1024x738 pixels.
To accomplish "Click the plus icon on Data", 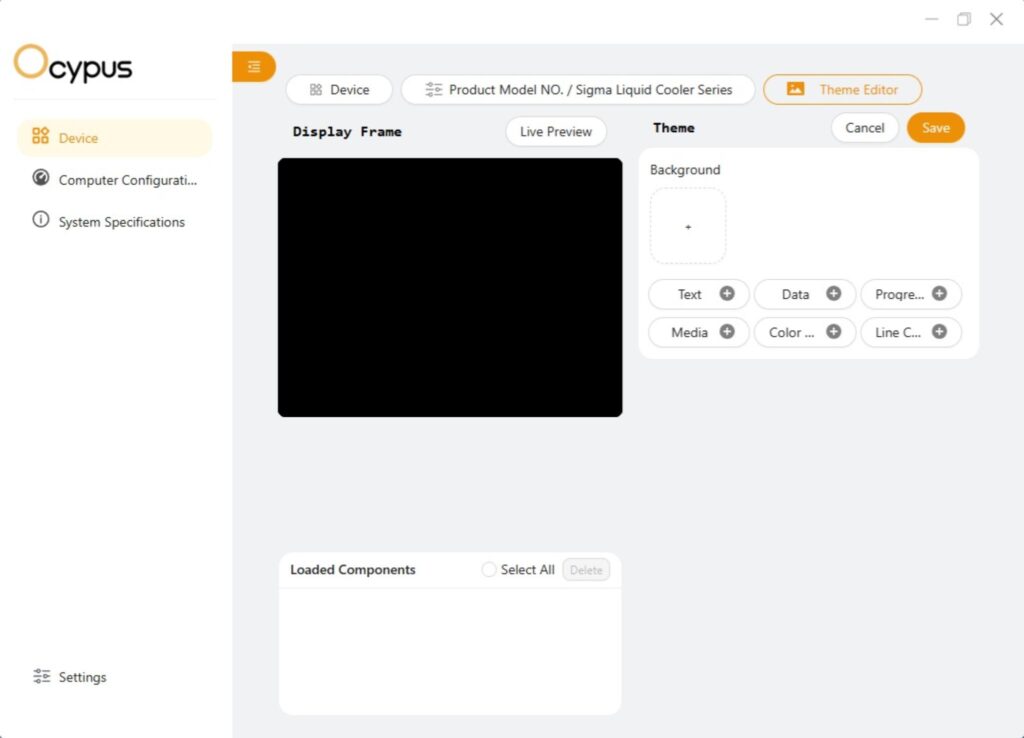I will 833,293.
